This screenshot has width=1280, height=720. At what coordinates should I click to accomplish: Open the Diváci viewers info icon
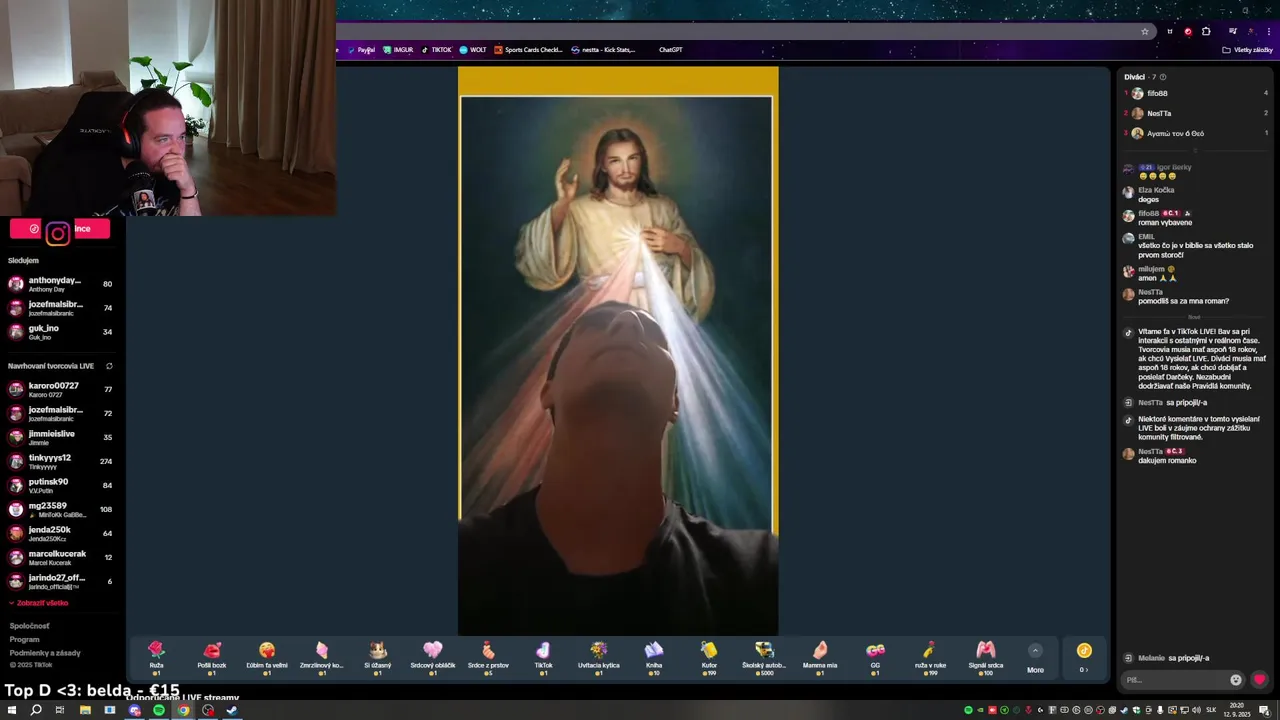pos(1162,77)
